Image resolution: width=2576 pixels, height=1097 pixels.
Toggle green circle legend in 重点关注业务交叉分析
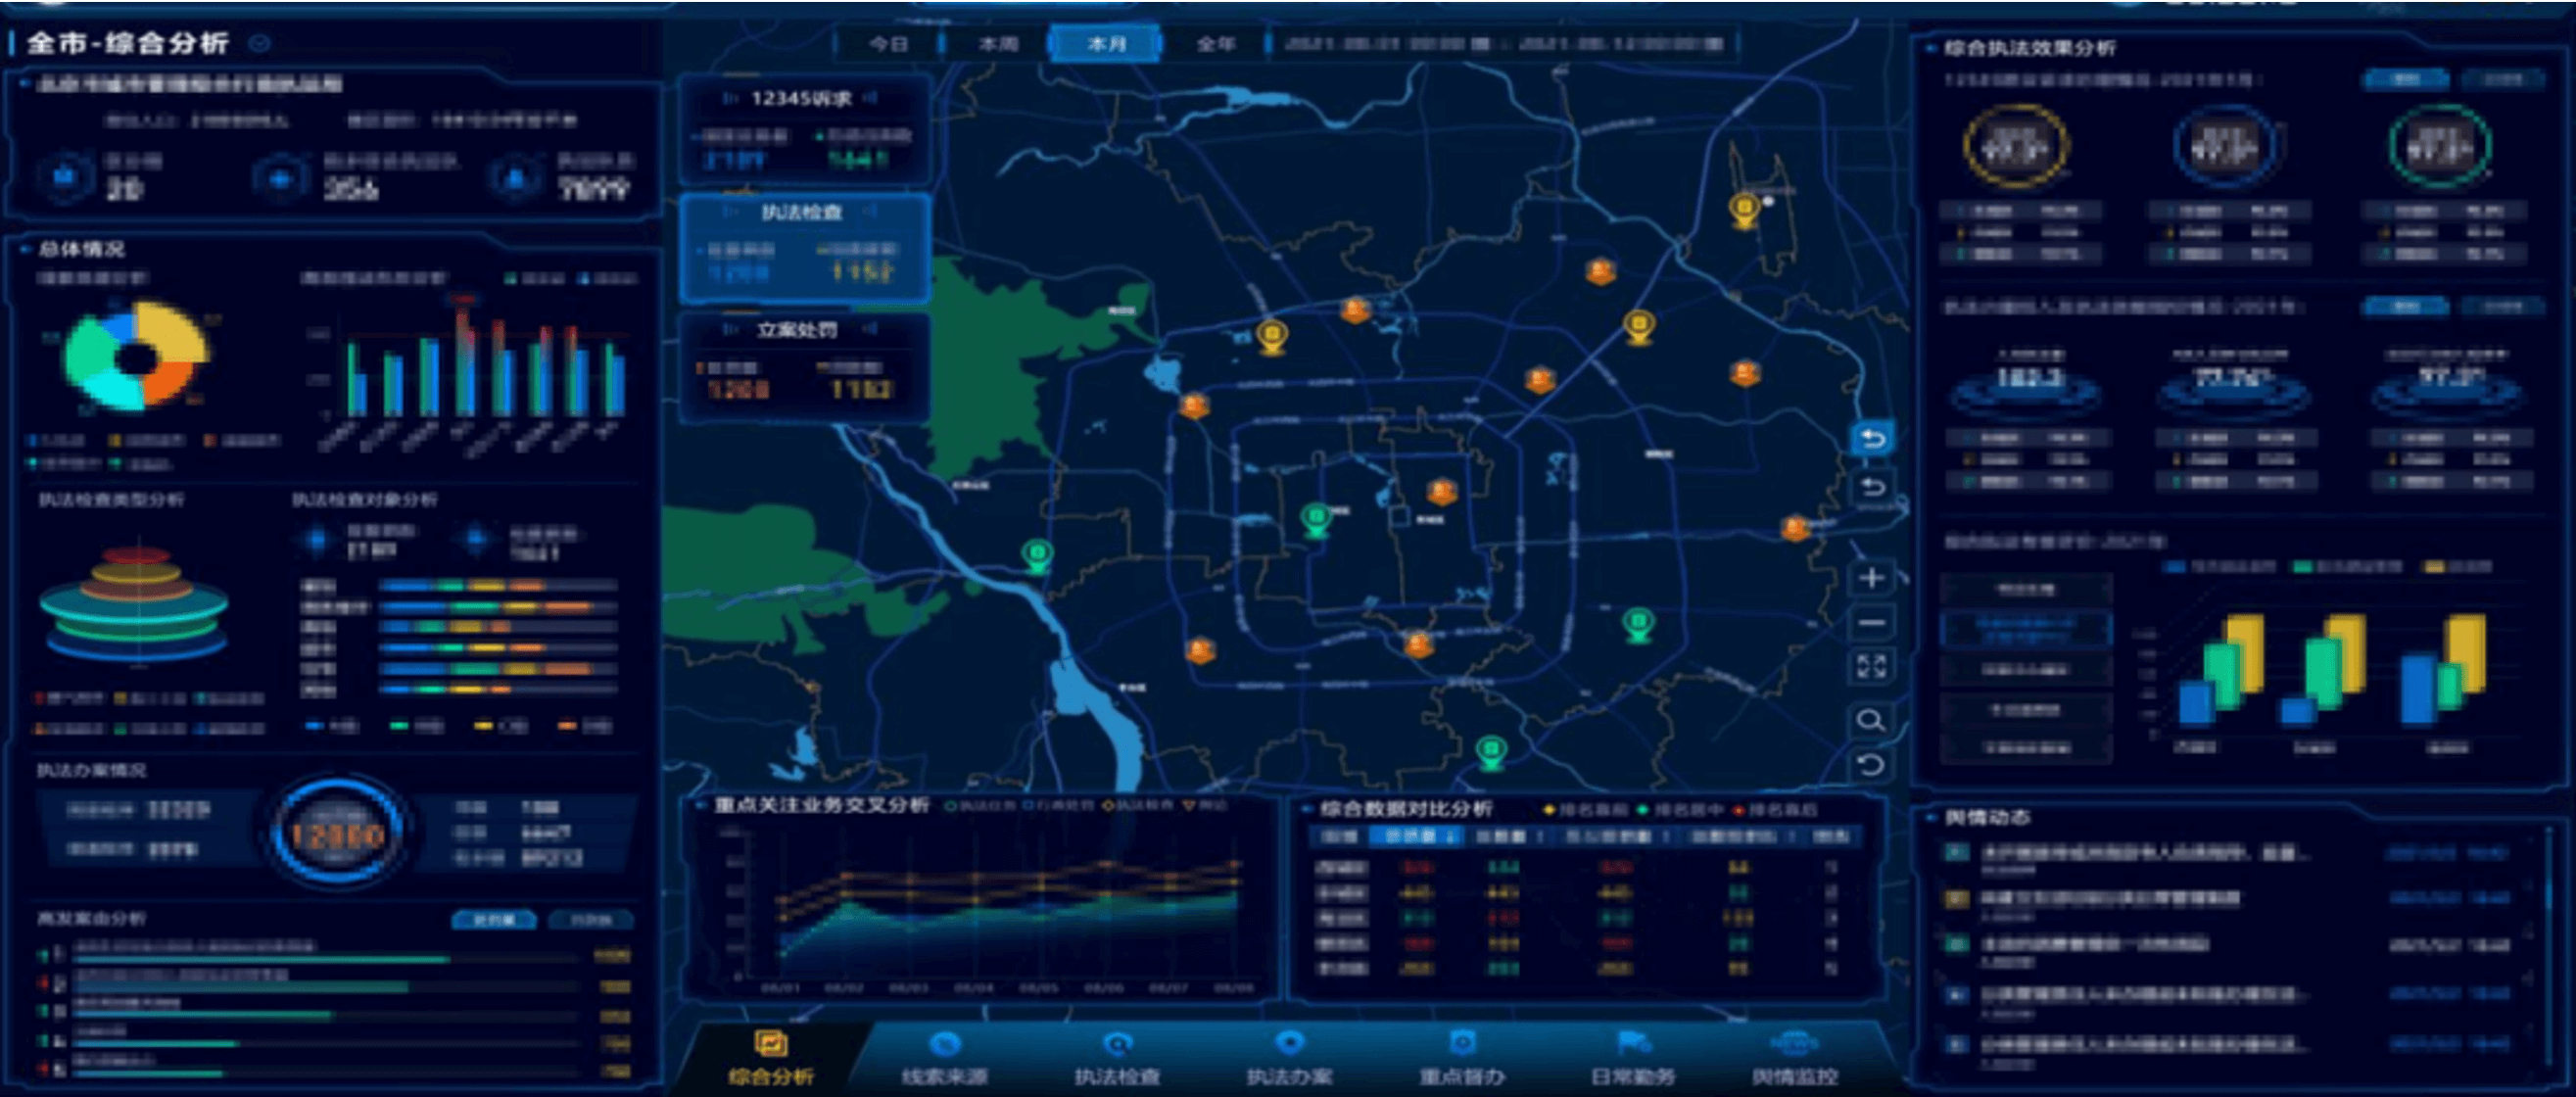coord(981,806)
